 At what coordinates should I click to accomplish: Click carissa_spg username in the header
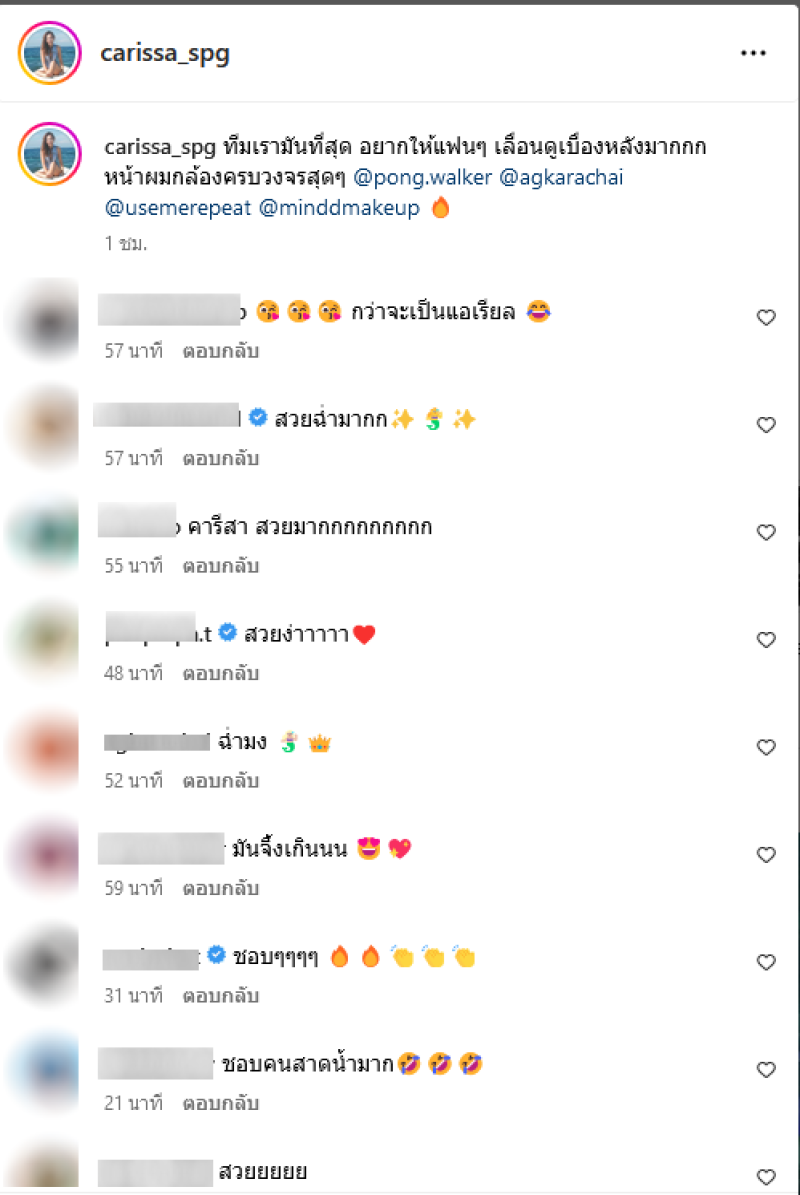(165, 53)
